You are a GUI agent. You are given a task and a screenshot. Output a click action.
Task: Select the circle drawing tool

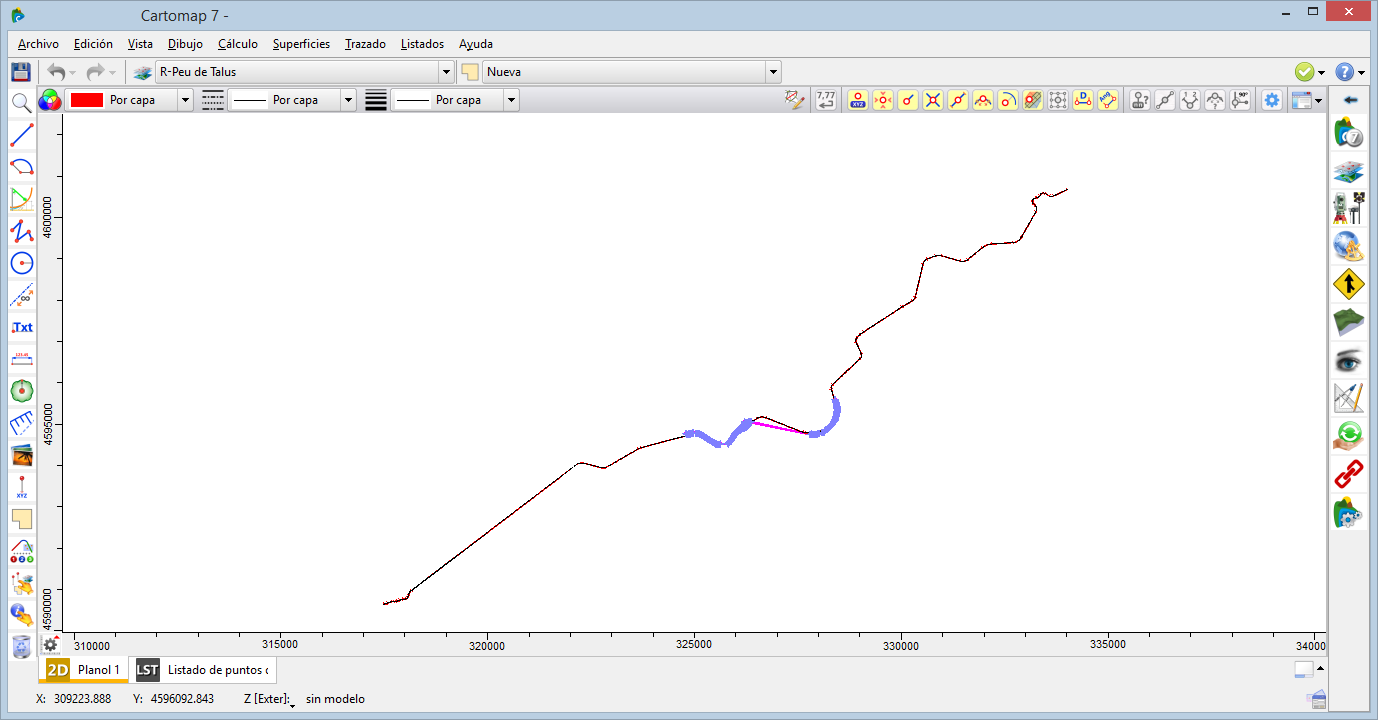tap(22, 262)
